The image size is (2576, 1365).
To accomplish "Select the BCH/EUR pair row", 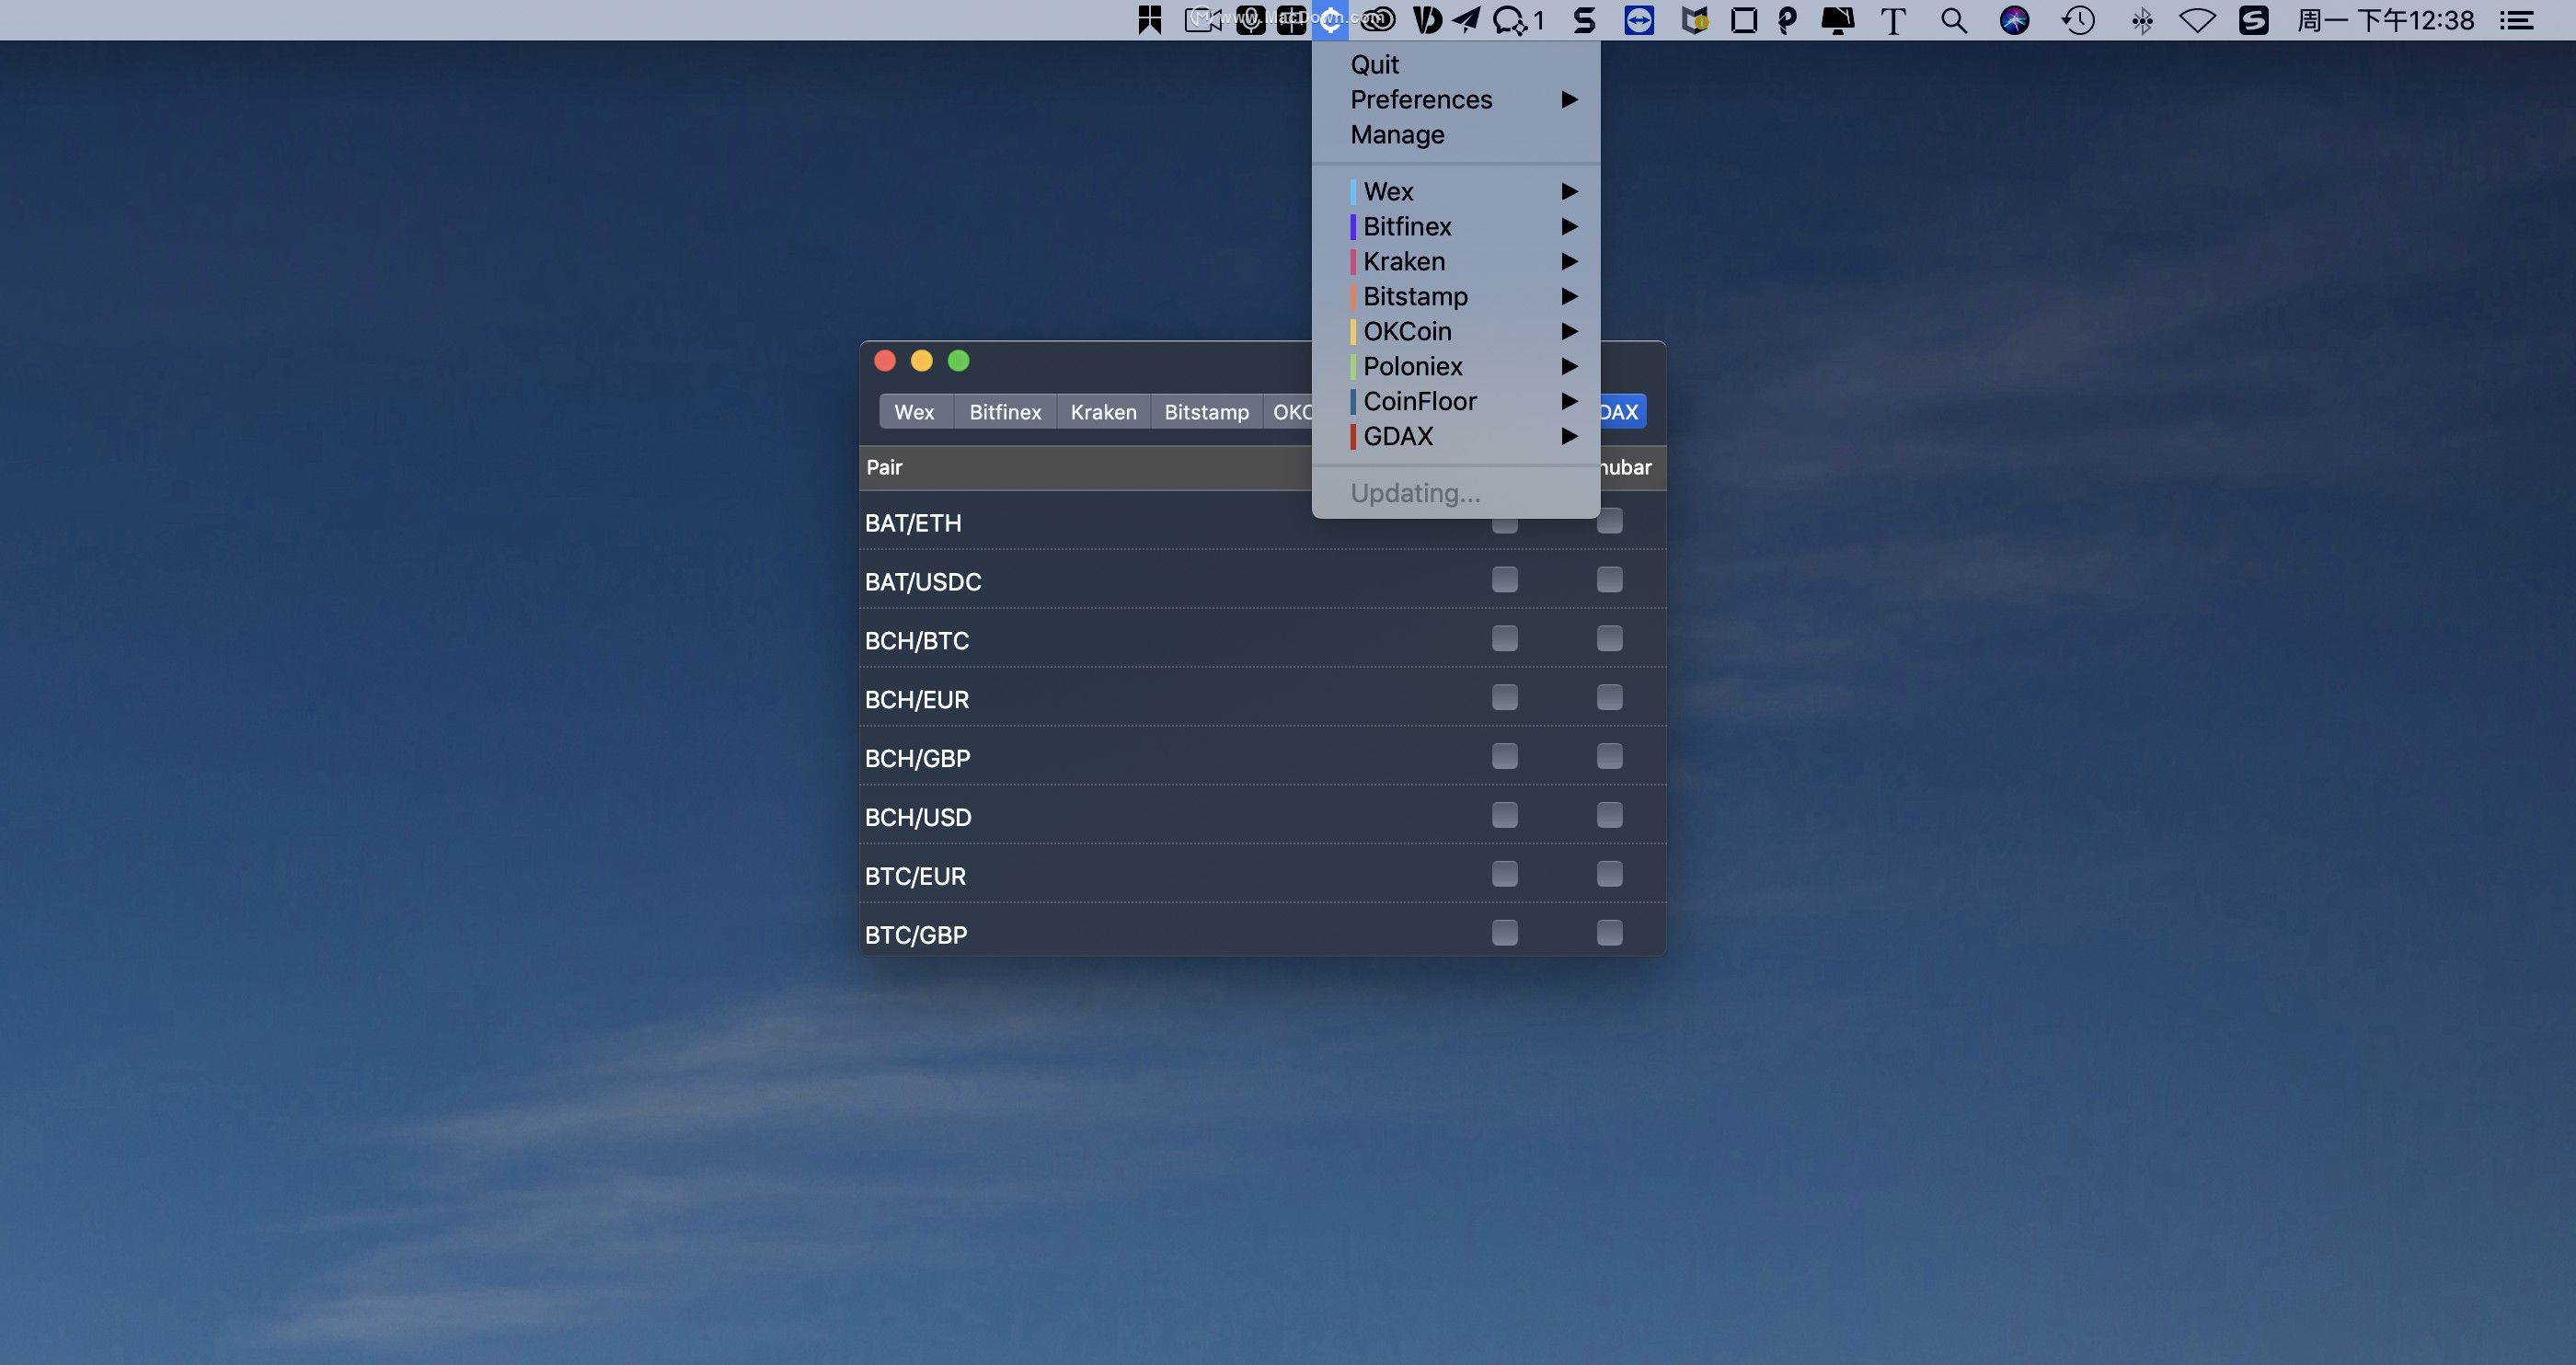I will pyautogui.click(x=1262, y=698).
